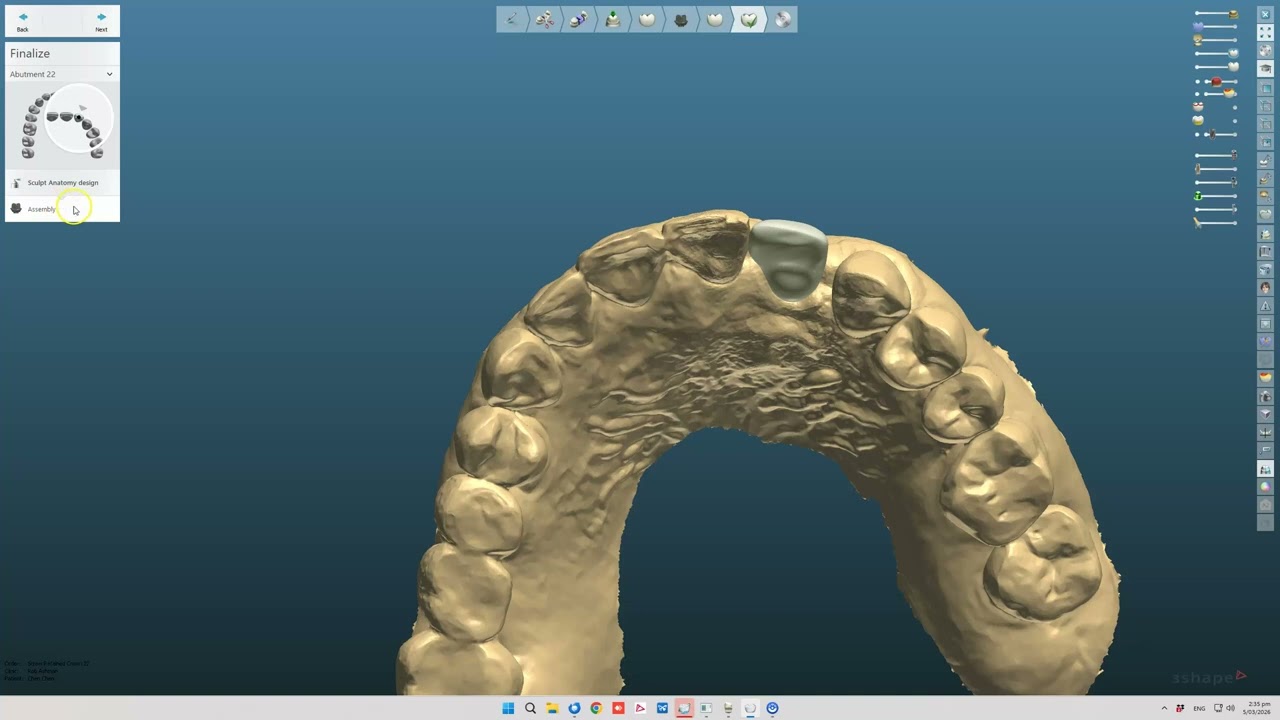Open the volume control in tray
The image size is (1280, 720).
point(1230,708)
